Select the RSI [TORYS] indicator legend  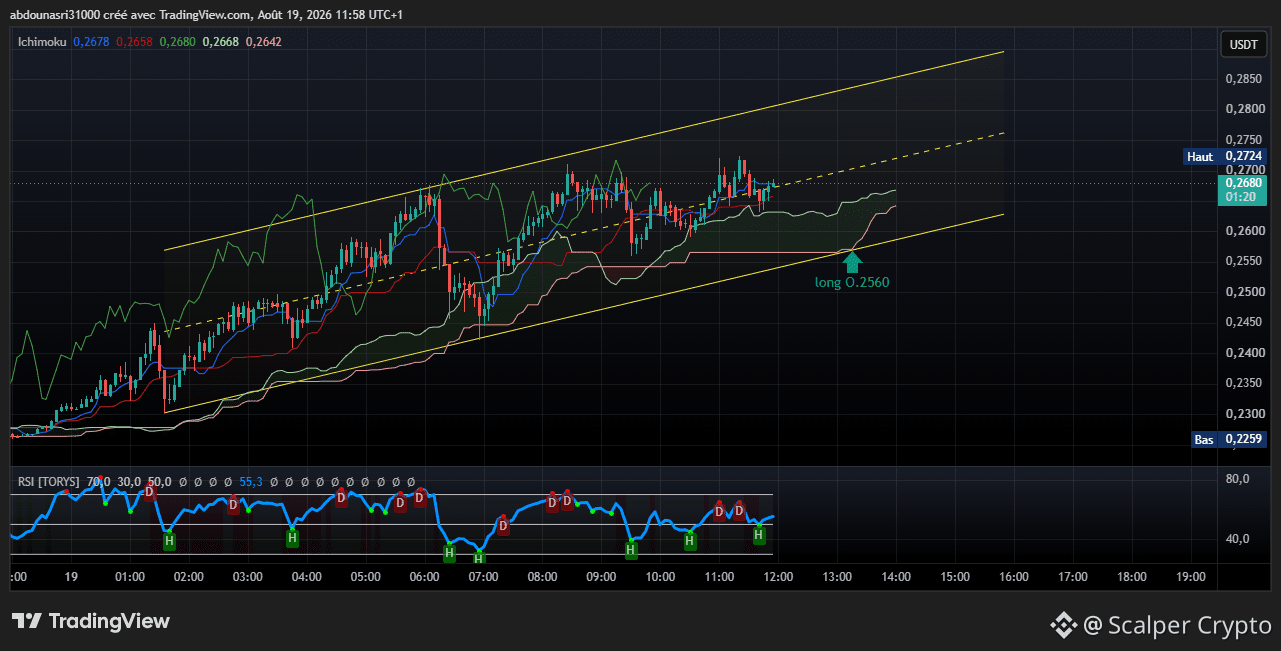[x=50, y=482]
